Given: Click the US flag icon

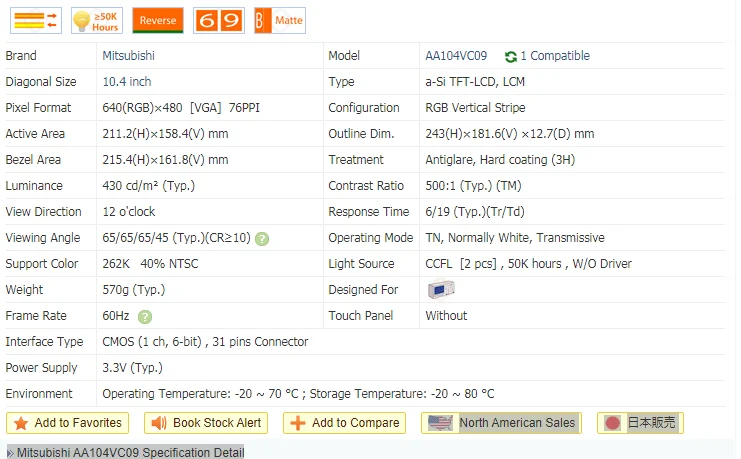Looking at the screenshot, I should tap(440, 423).
